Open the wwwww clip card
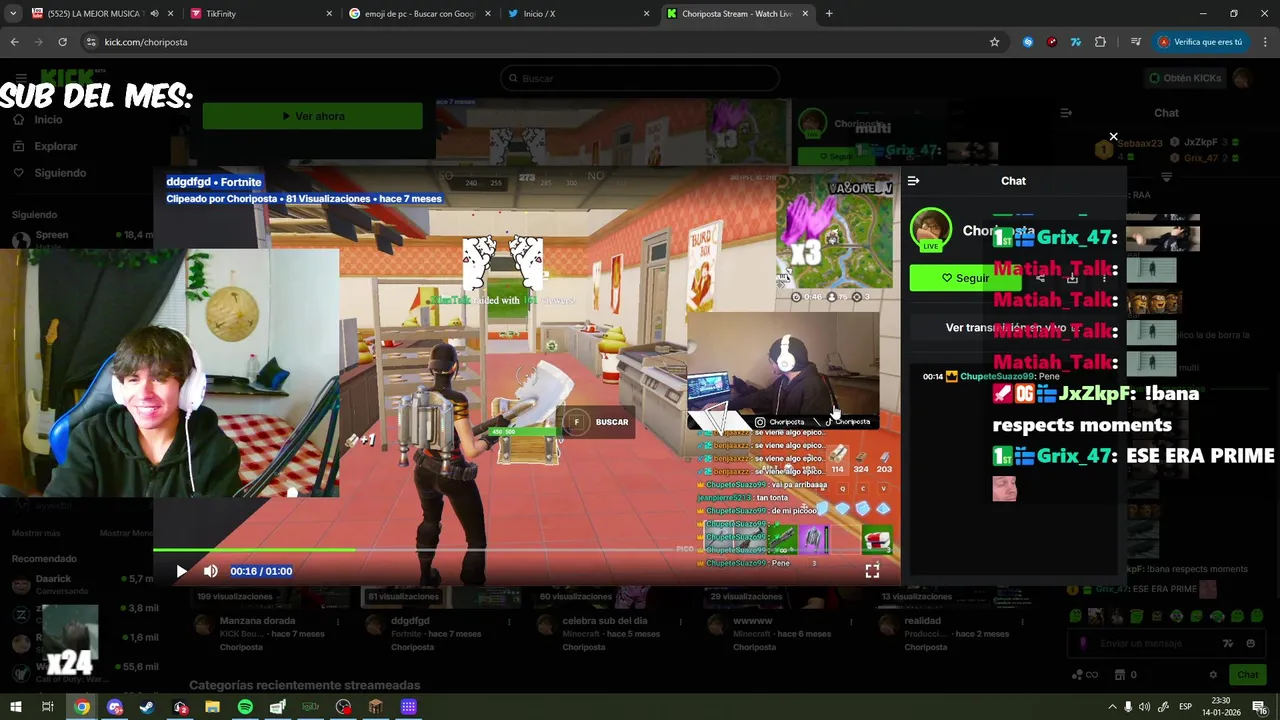This screenshot has width=1280, height=720. click(752, 621)
